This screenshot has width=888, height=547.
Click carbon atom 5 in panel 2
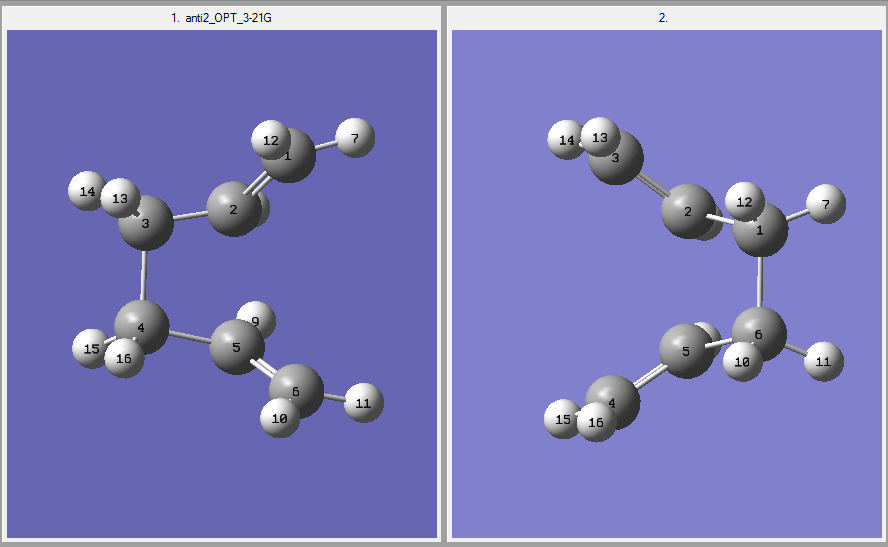(686, 351)
